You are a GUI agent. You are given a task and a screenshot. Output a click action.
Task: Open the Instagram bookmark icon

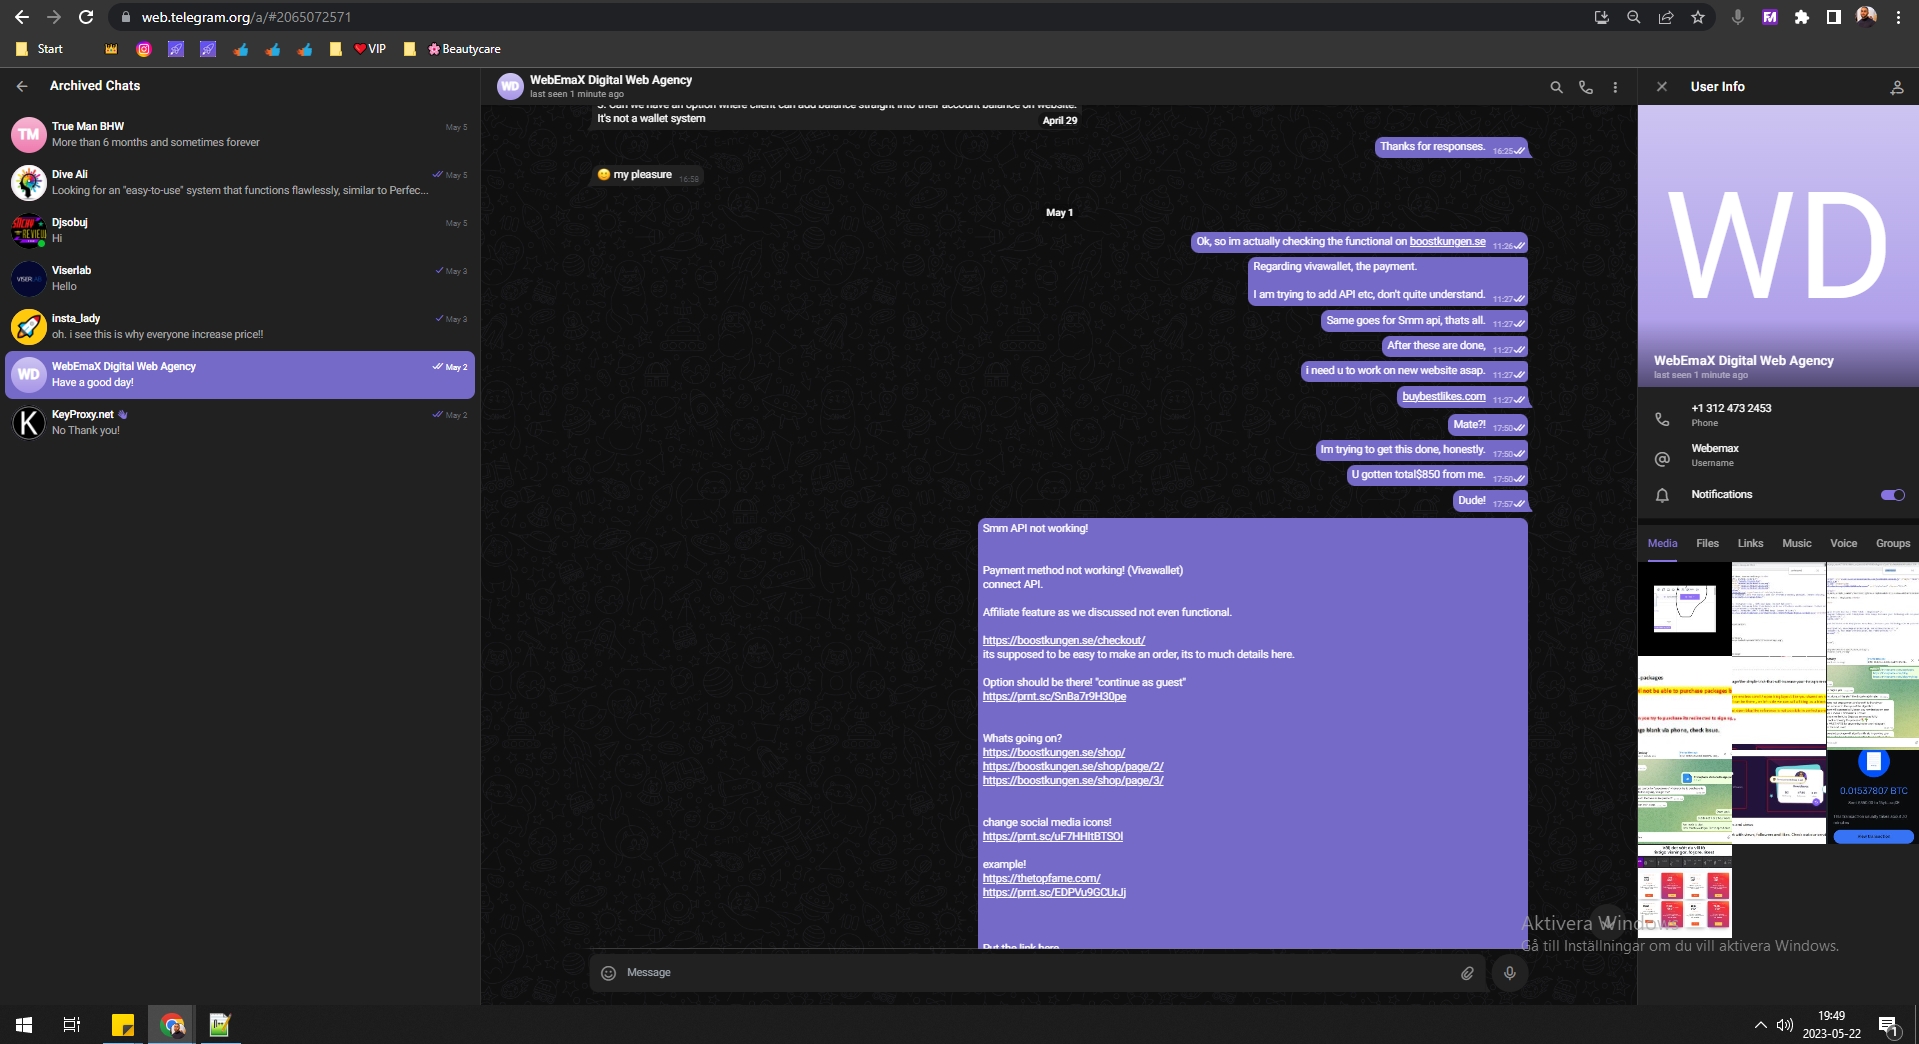click(x=144, y=49)
